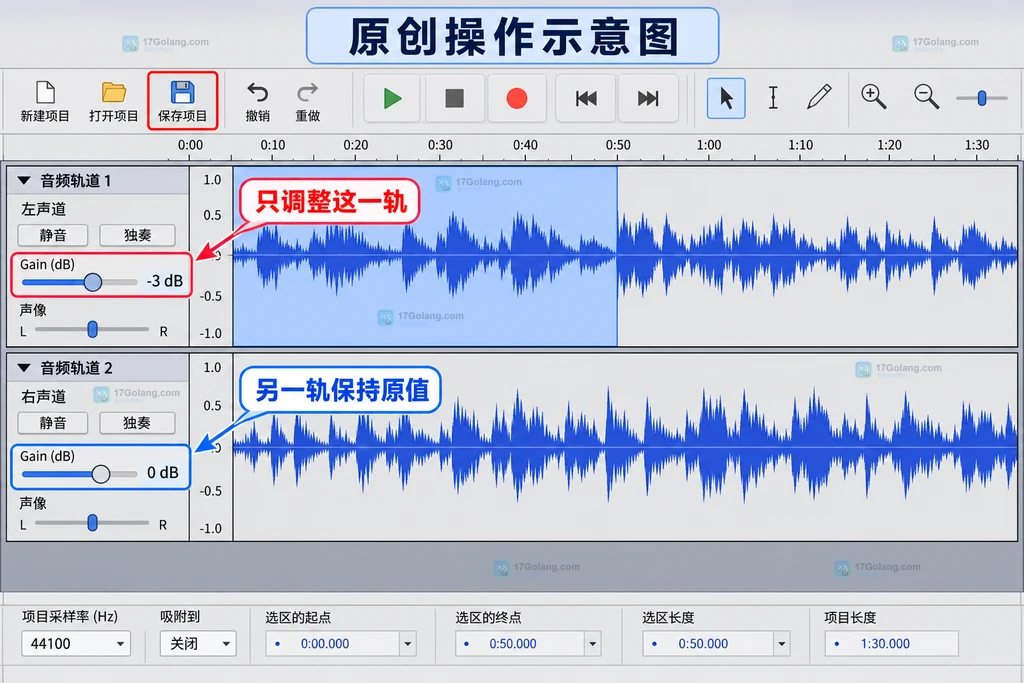Open 吸附到 关闭 dropdown
Image resolution: width=1024 pixels, height=683 pixels.
pos(198,643)
